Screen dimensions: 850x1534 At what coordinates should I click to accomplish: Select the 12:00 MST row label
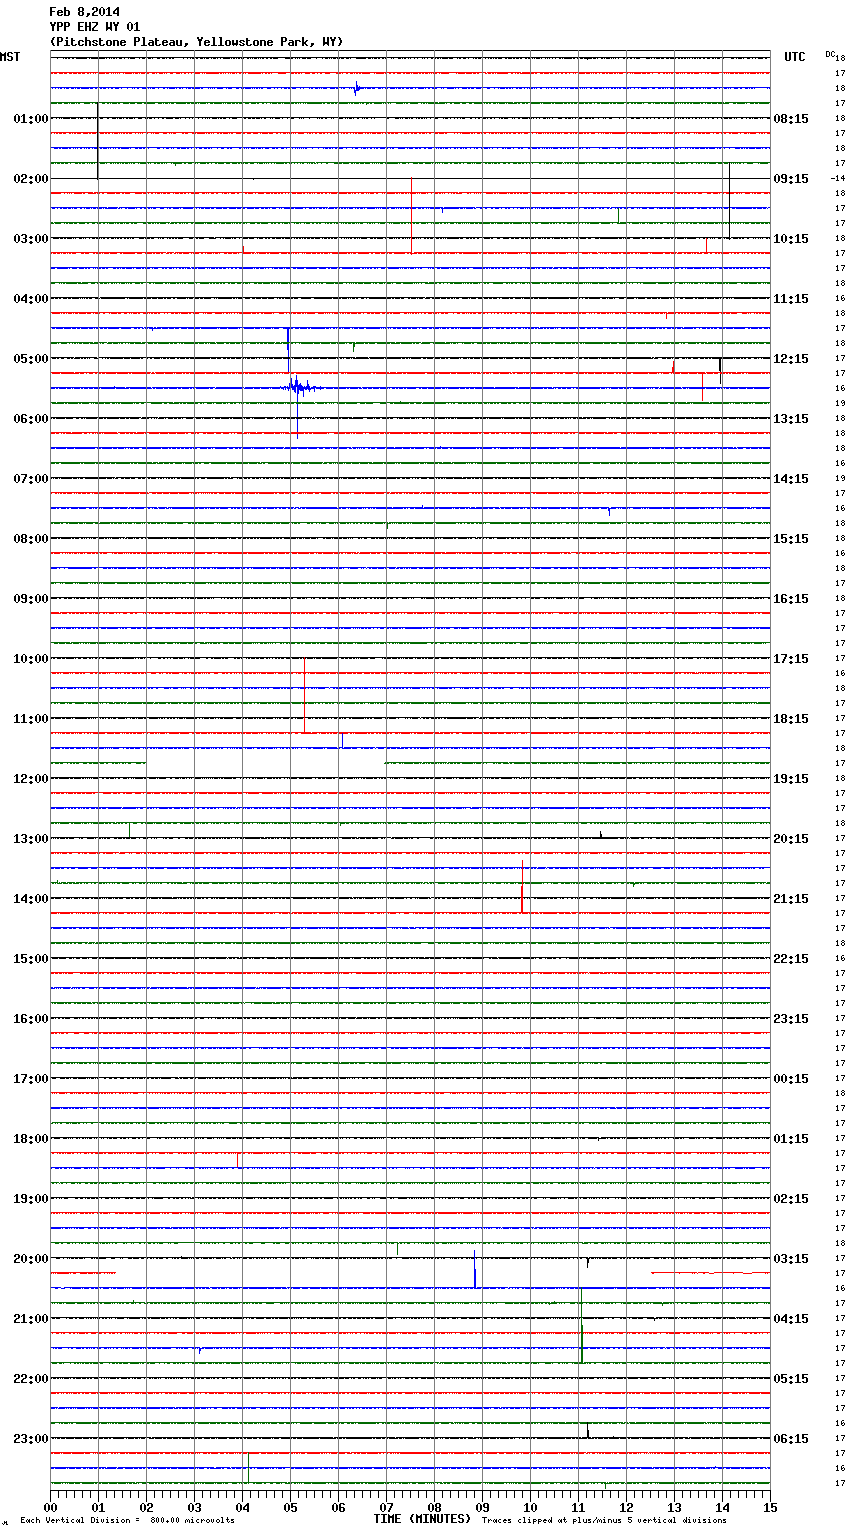pyautogui.click(x=31, y=779)
